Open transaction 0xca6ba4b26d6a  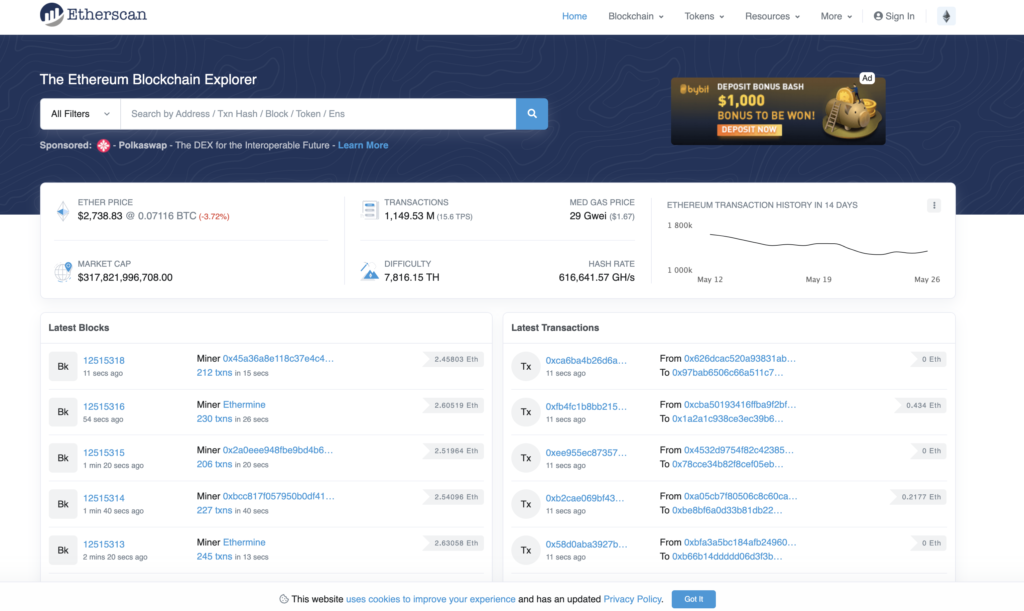click(x=586, y=360)
